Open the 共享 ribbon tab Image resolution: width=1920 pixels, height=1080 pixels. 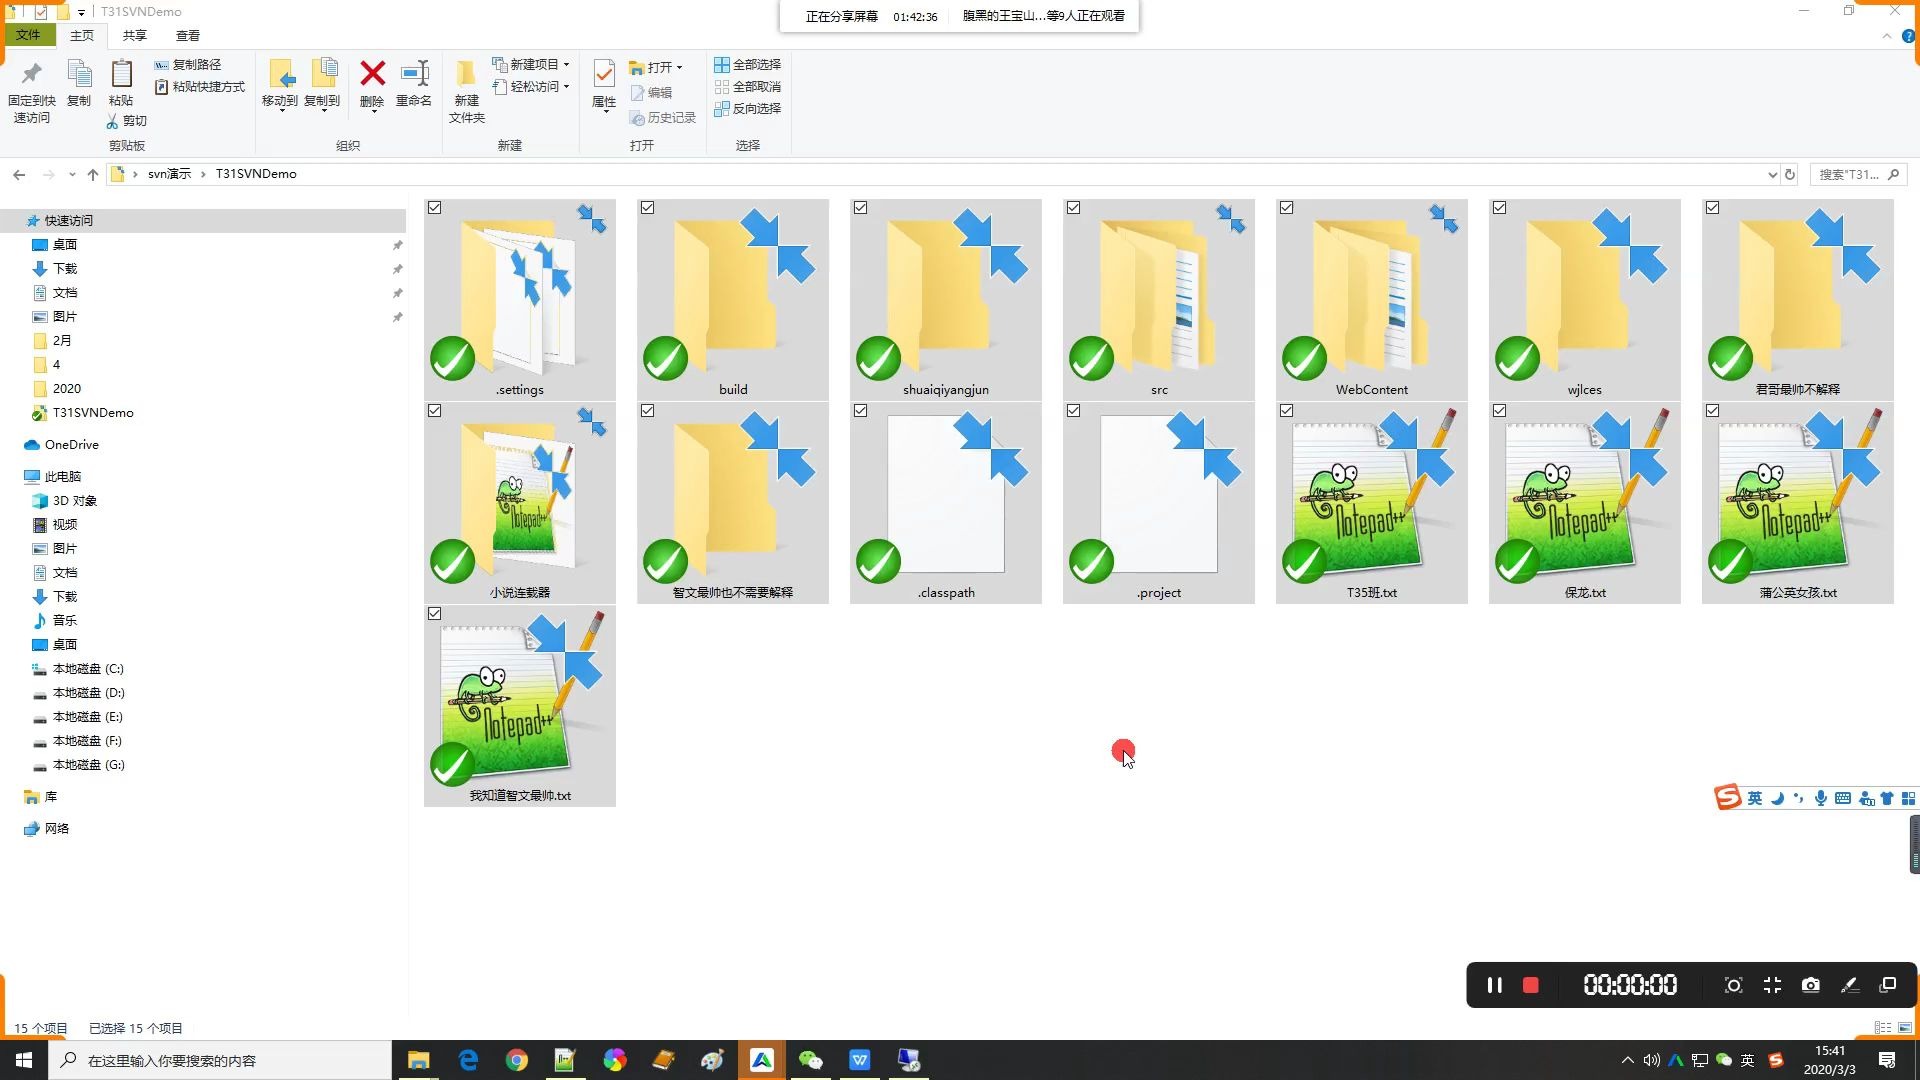[134, 35]
